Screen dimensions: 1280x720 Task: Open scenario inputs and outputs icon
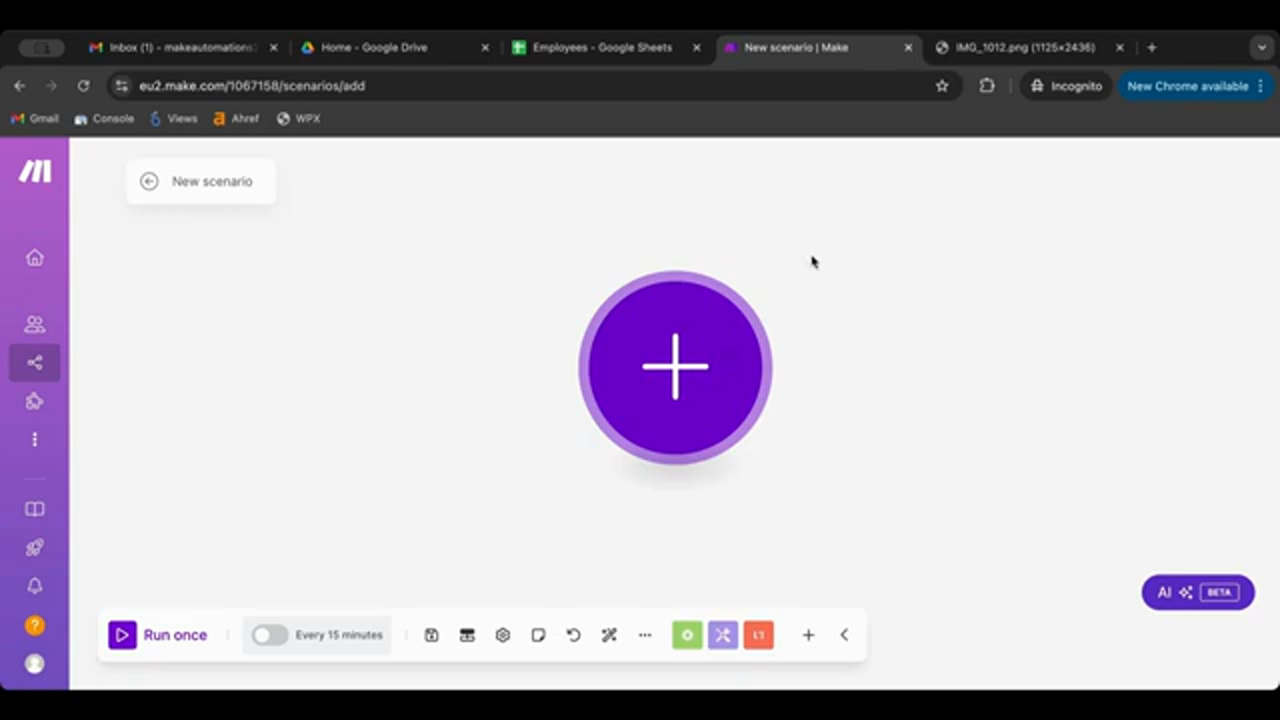coord(467,635)
